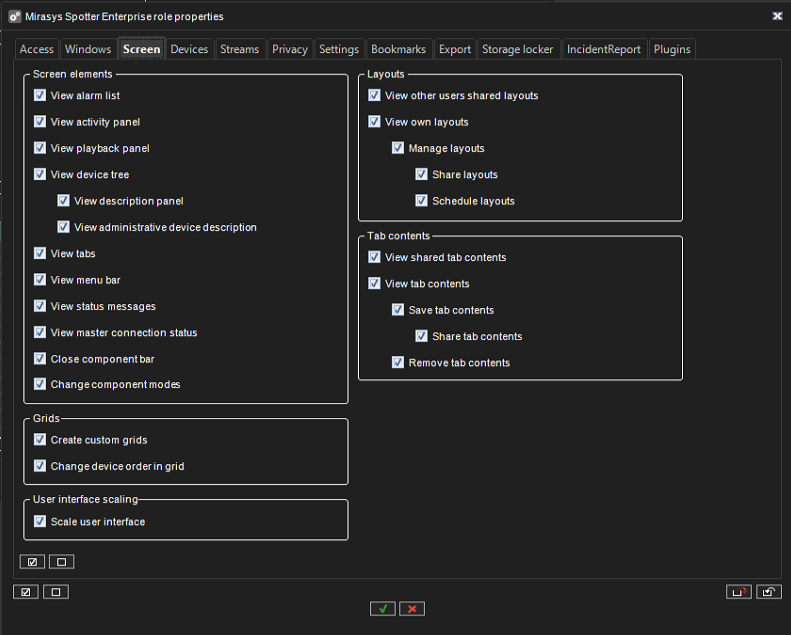Click the deselect-all icon inside Screen tab
The width and height of the screenshot is (791, 635).
point(61,561)
